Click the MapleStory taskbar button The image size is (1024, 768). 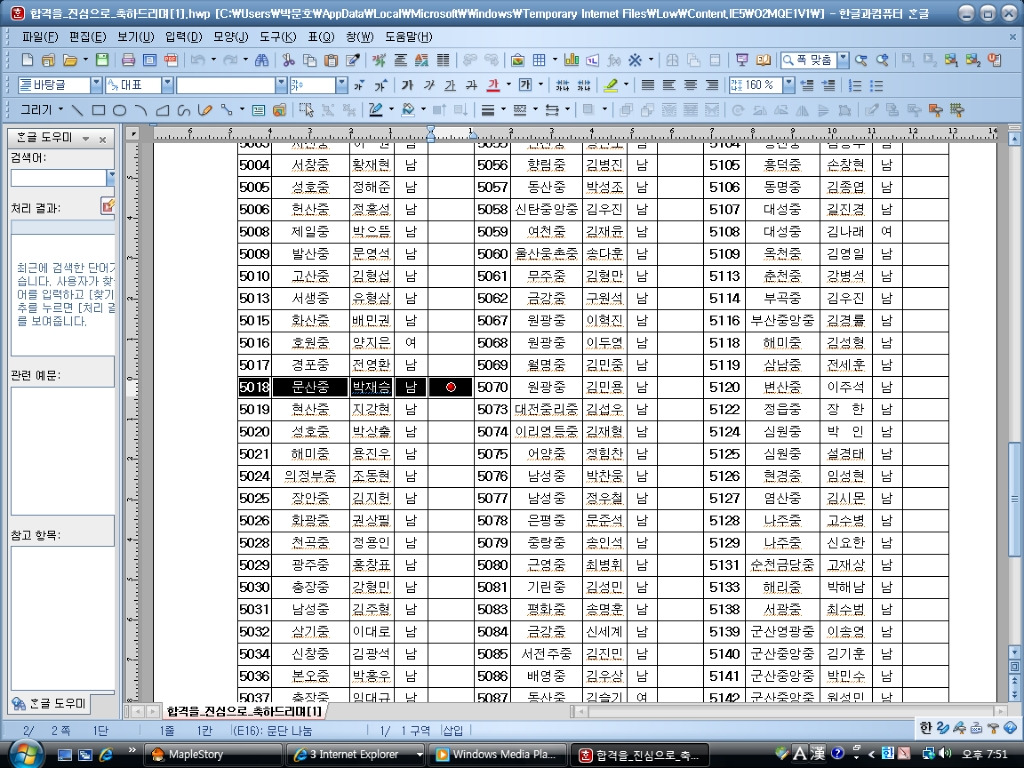click(x=213, y=754)
